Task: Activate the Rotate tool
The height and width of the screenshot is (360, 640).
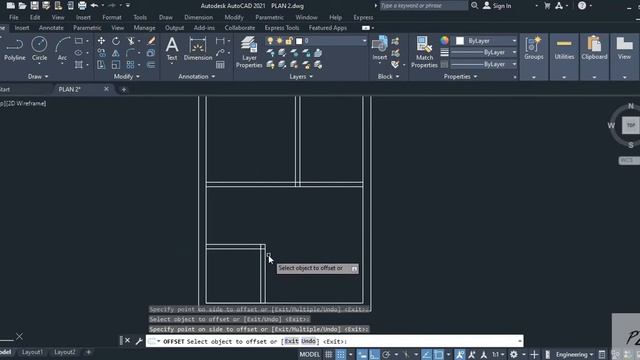Action: (x=116, y=41)
